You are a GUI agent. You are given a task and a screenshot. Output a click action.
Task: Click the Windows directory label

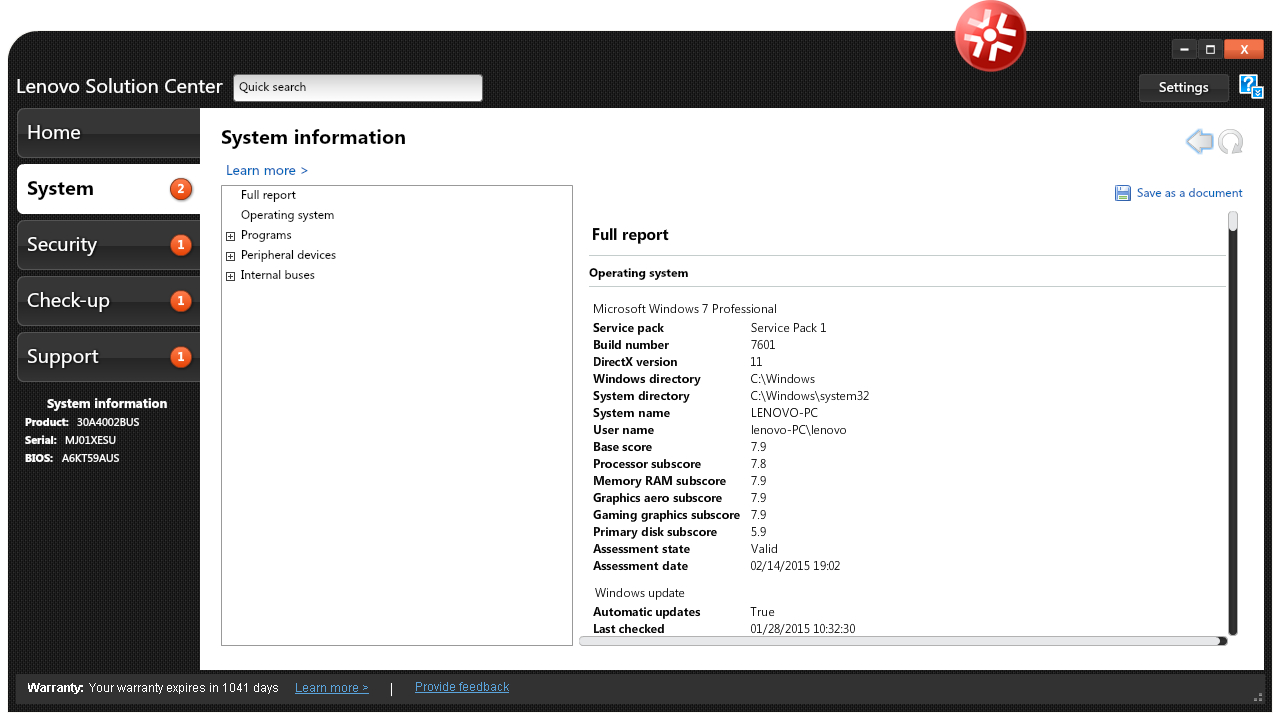click(647, 379)
